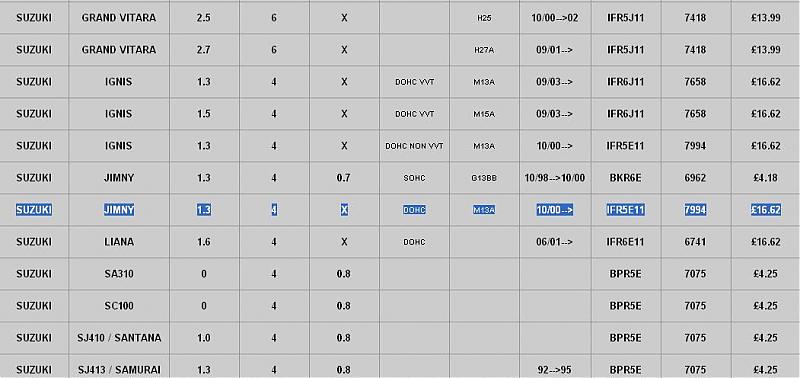Click the SOHC cell in the Jimny row
The image size is (800, 378).
point(414,179)
